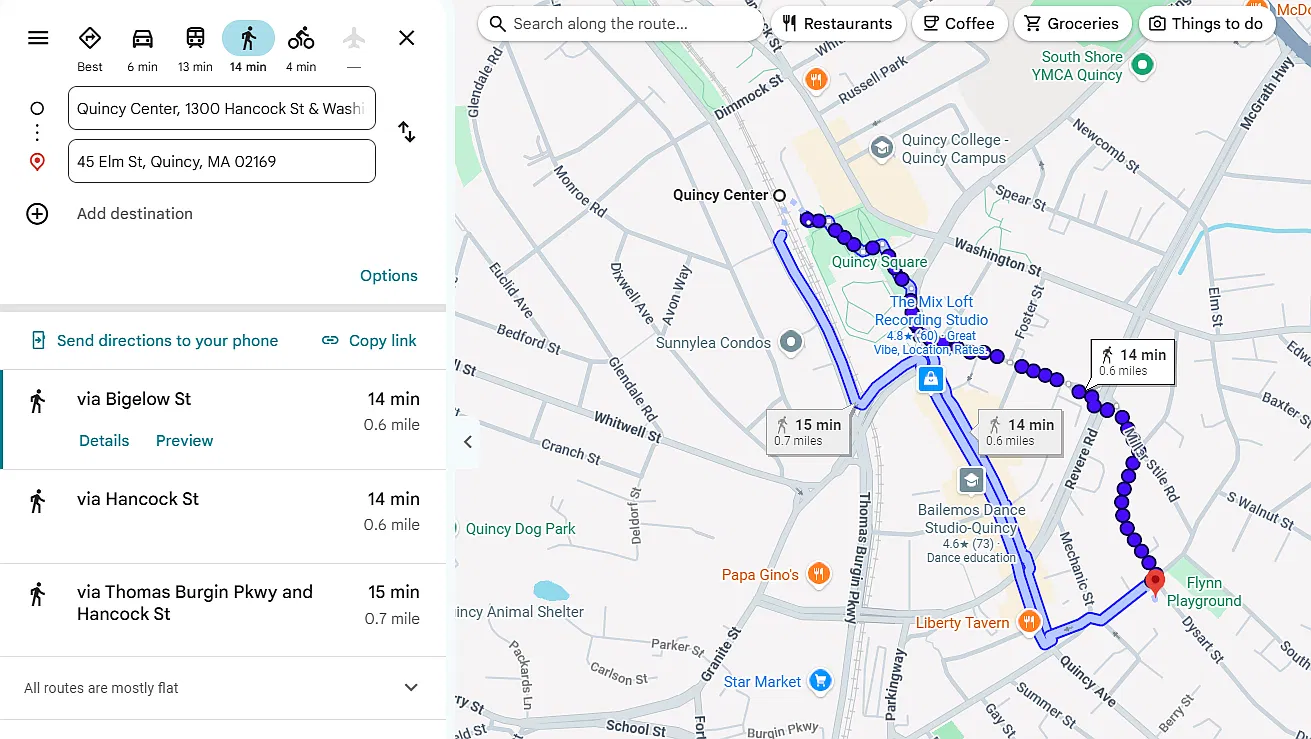This screenshot has height=739, width=1311.
Task: Click the Add destination plus icon
Action: point(37,213)
